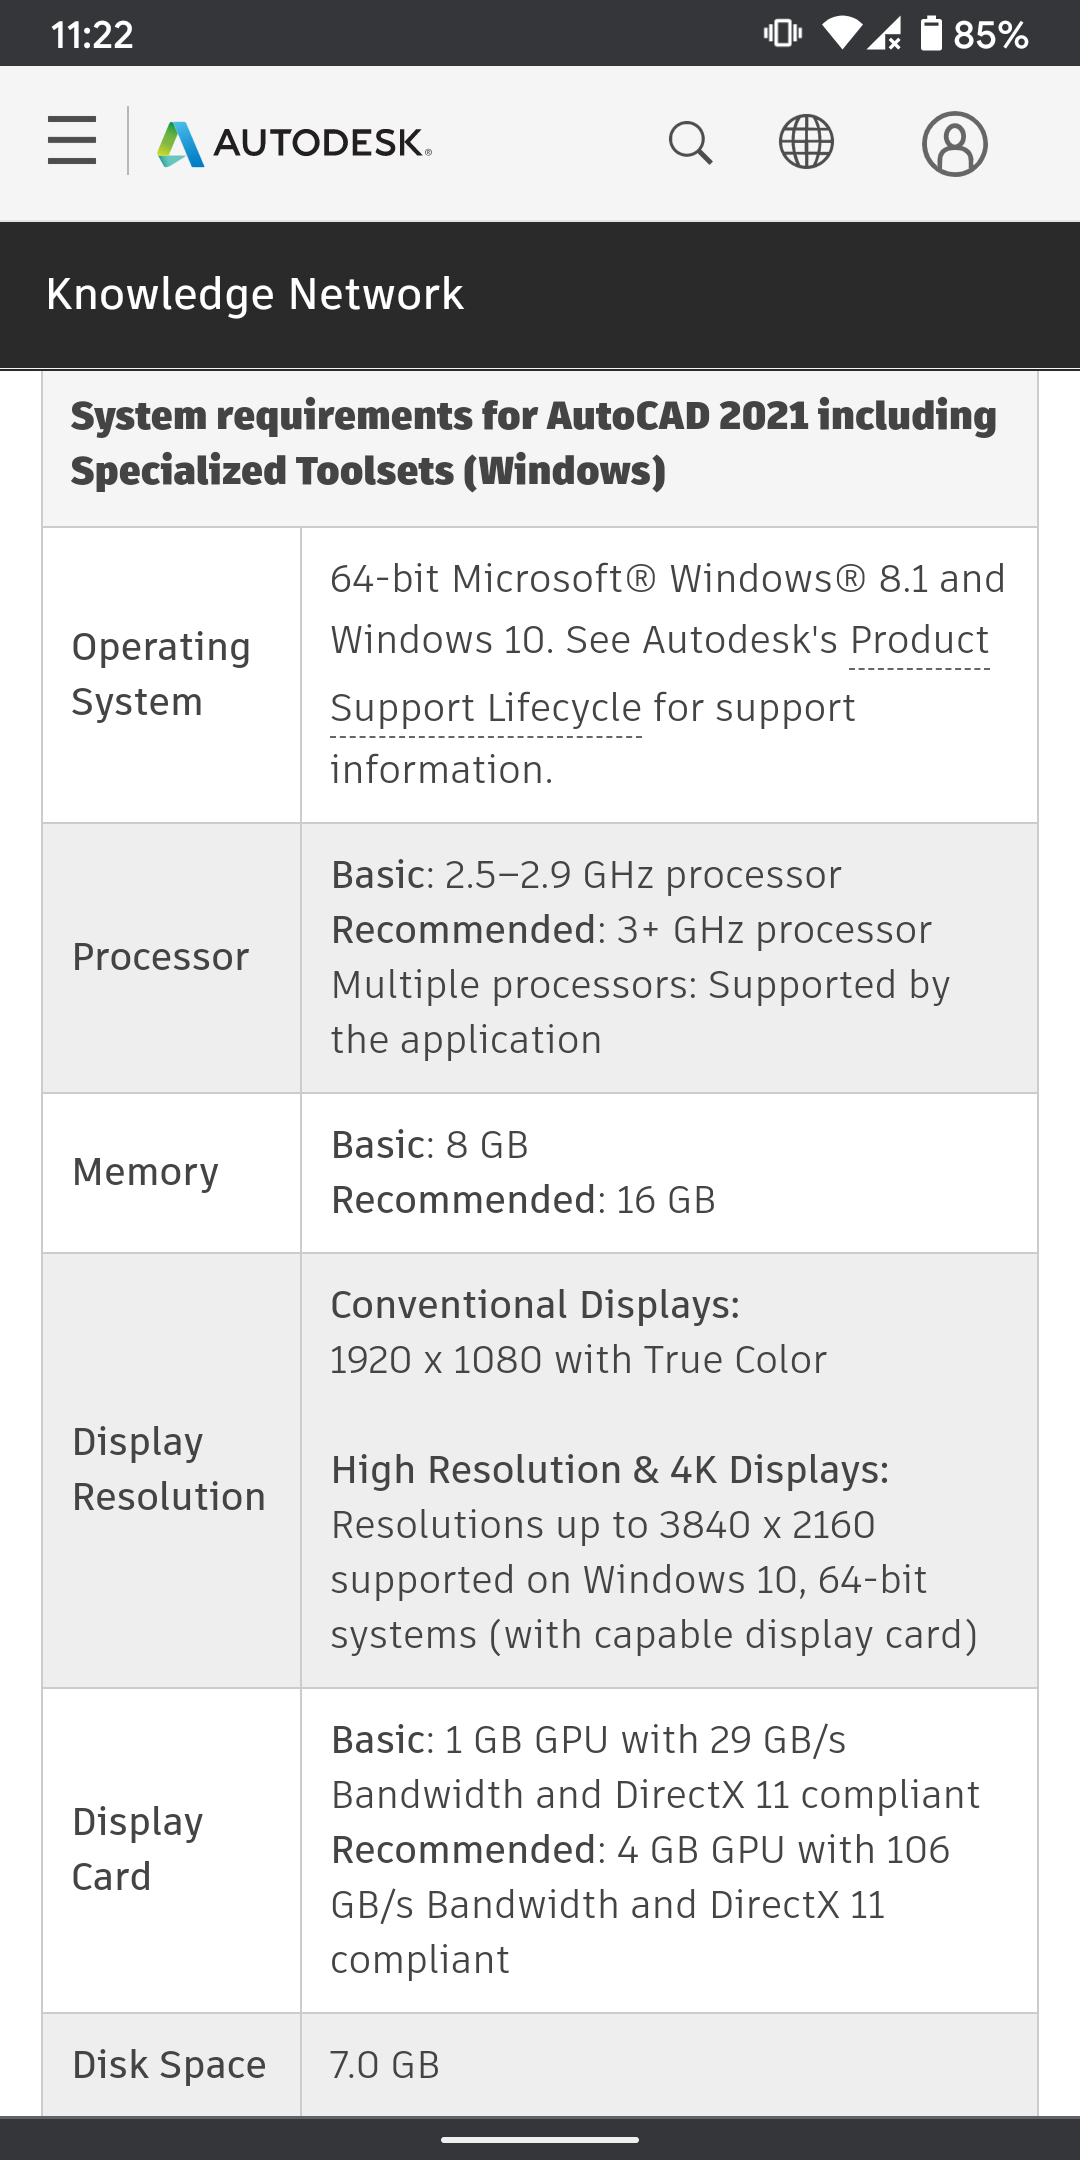Viewport: 1080px width, 2160px height.
Task: Open the user account profile icon
Action: click(954, 144)
